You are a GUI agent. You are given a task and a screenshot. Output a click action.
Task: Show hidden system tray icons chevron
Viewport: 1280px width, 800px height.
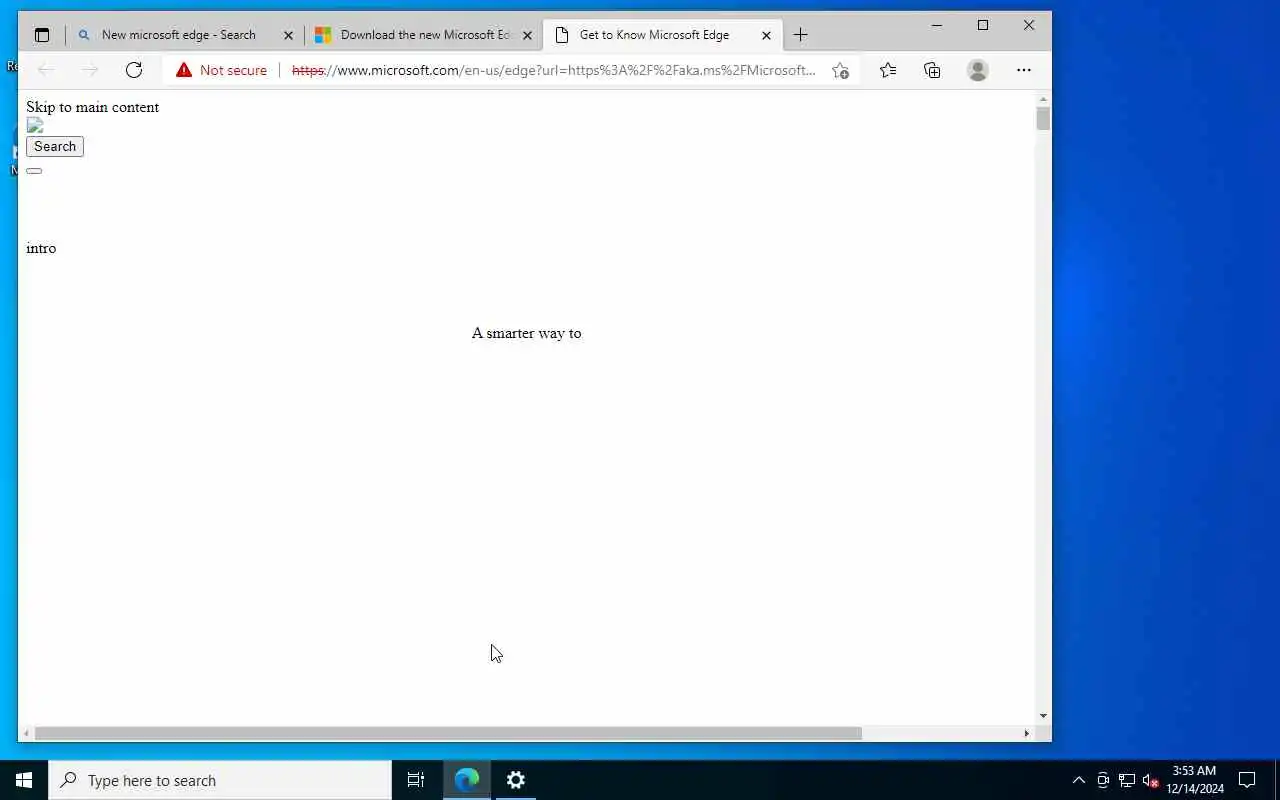tap(1078, 781)
